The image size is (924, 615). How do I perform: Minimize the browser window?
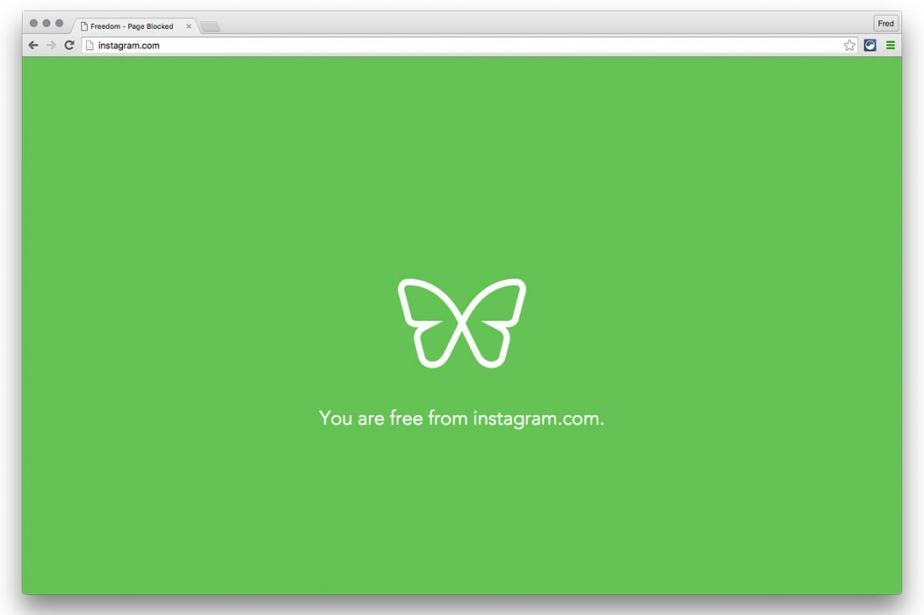click(x=47, y=23)
